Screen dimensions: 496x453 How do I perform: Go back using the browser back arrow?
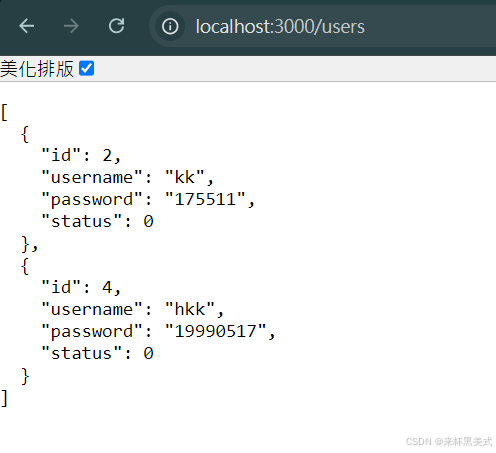(x=27, y=26)
